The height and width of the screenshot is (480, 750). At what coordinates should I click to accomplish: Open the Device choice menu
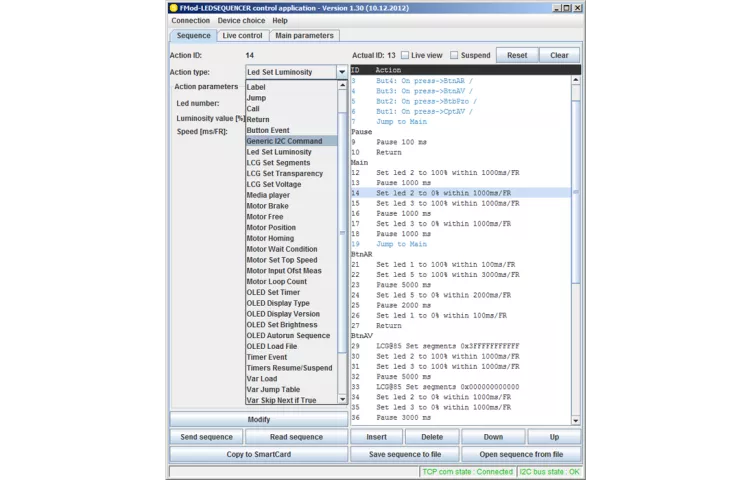click(241, 20)
